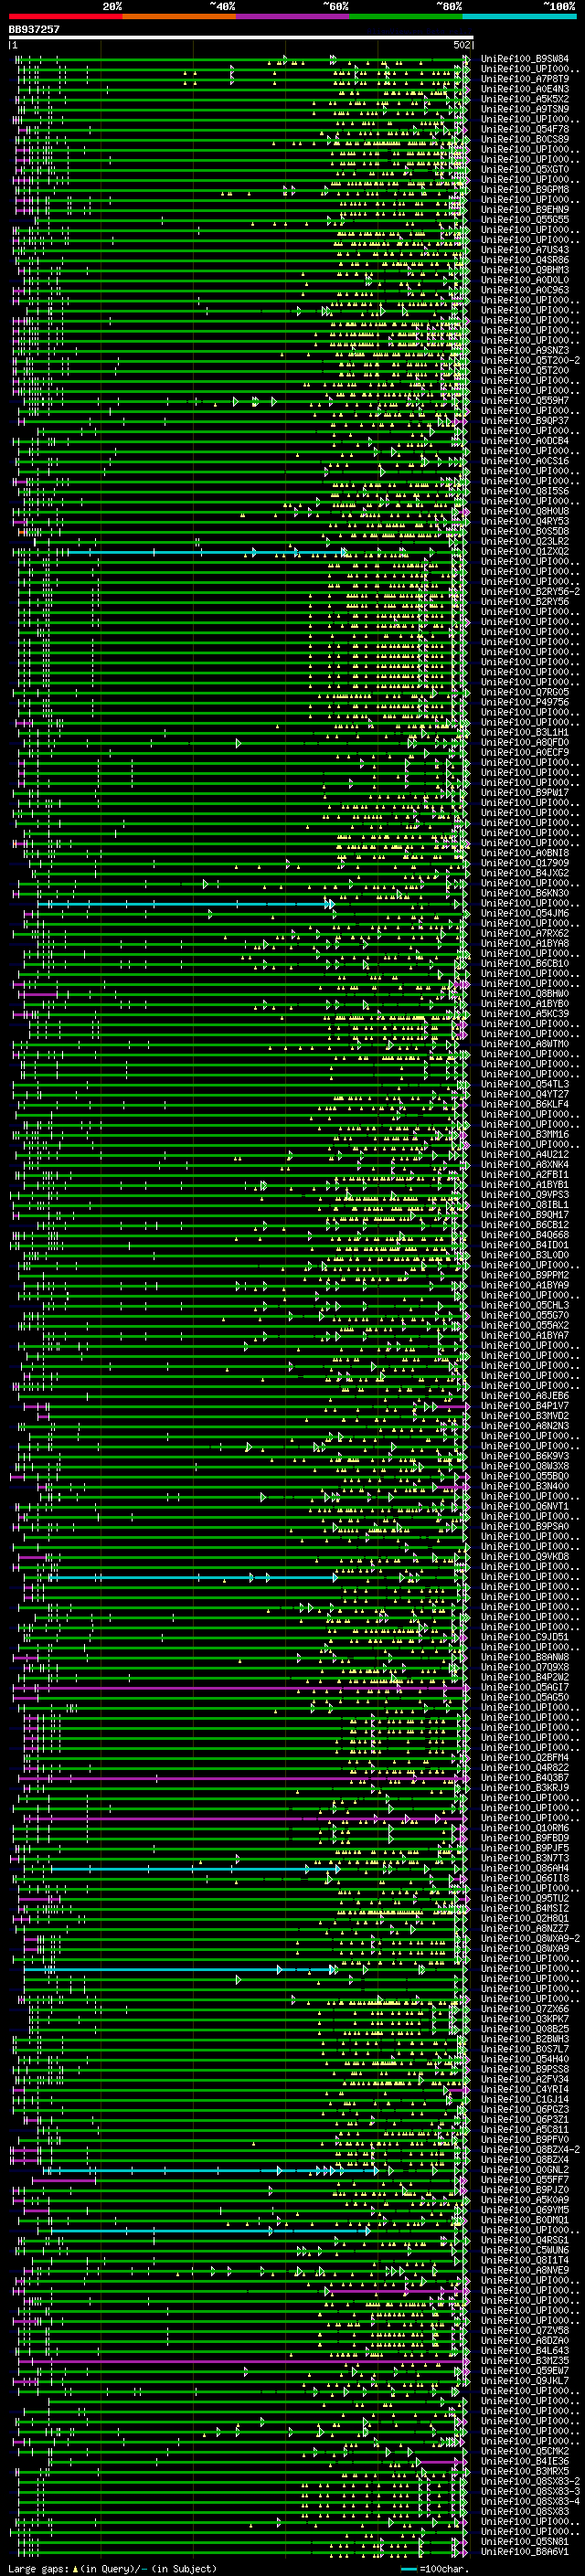Image resolution: width=585 pixels, height=2576 pixels.
Task: Select hit UniRef100_A7P8T9
Action: tap(525, 79)
